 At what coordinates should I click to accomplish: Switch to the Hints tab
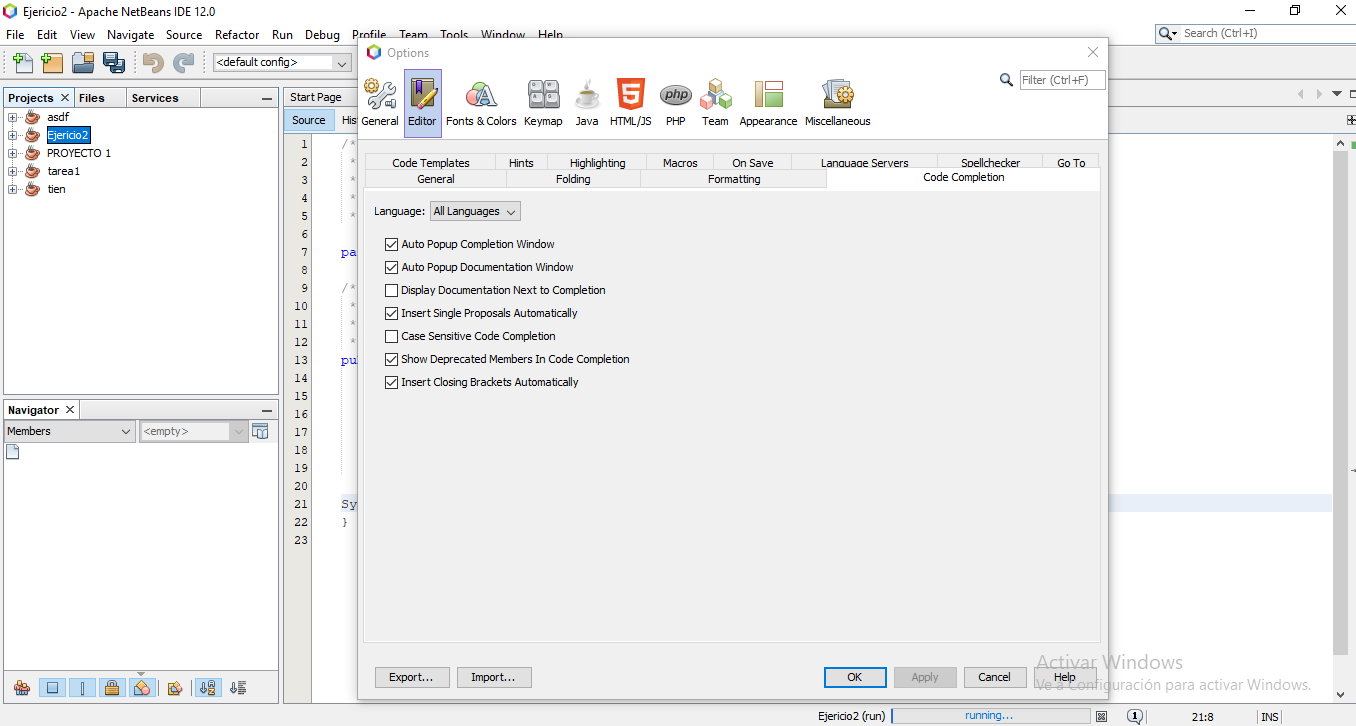pos(521,162)
